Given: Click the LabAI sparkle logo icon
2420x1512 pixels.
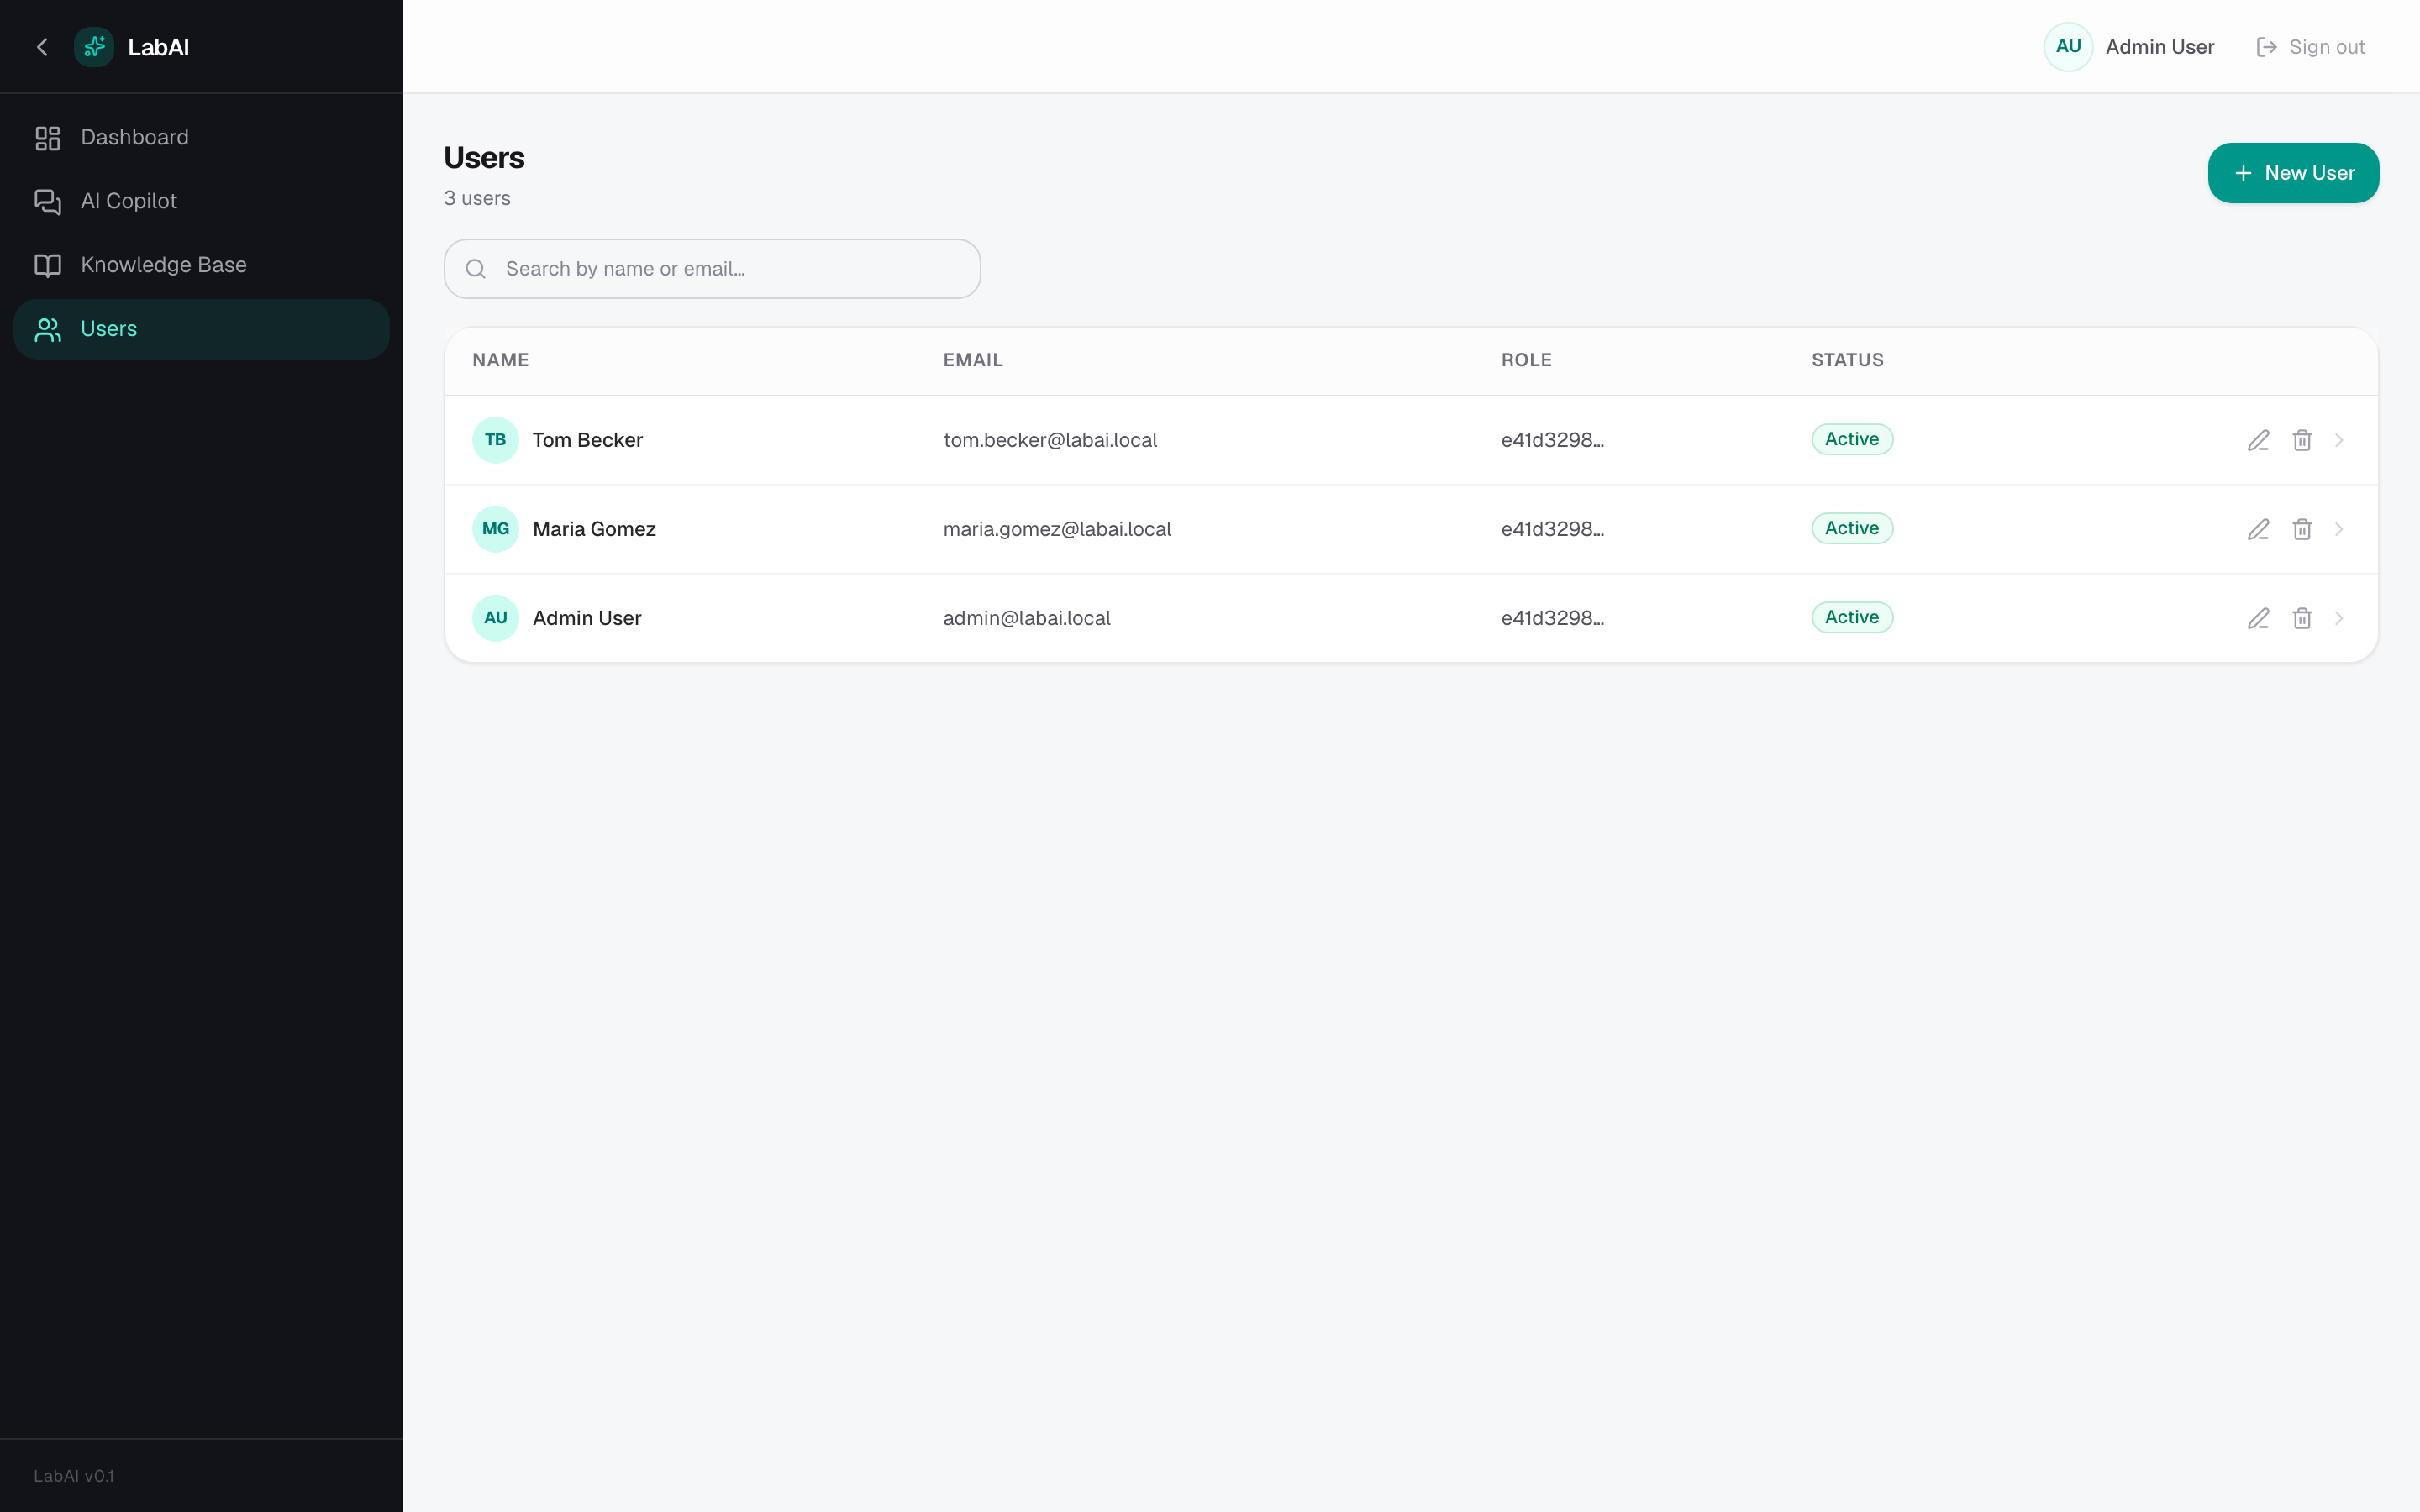Looking at the screenshot, I should pos(94,47).
